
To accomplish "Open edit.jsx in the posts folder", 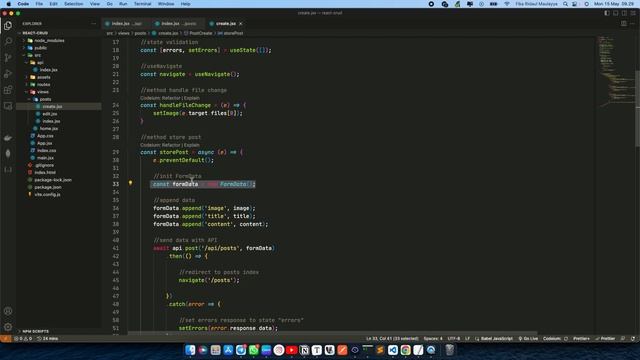I will pyautogui.click(x=50, y=114).
